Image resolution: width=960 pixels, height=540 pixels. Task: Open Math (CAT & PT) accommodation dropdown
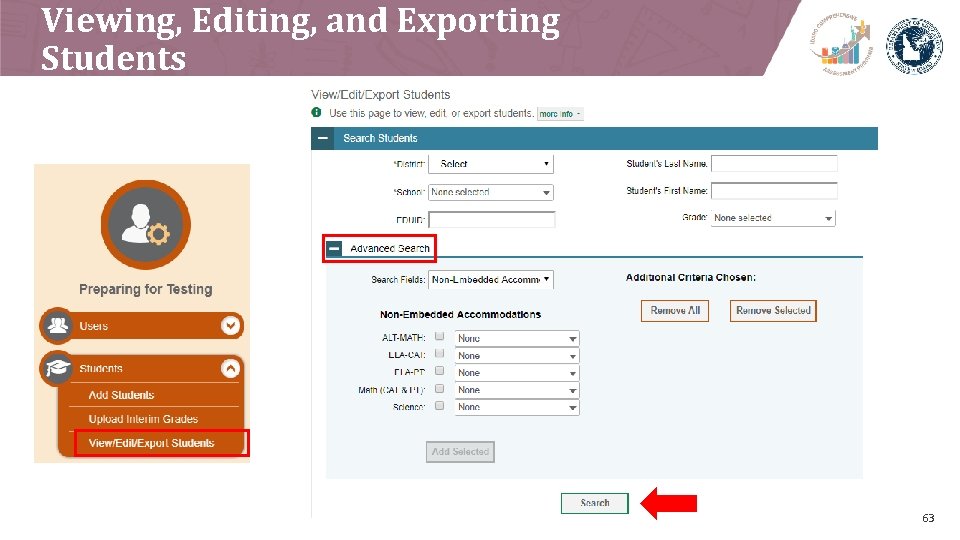(x=517, y=390)
